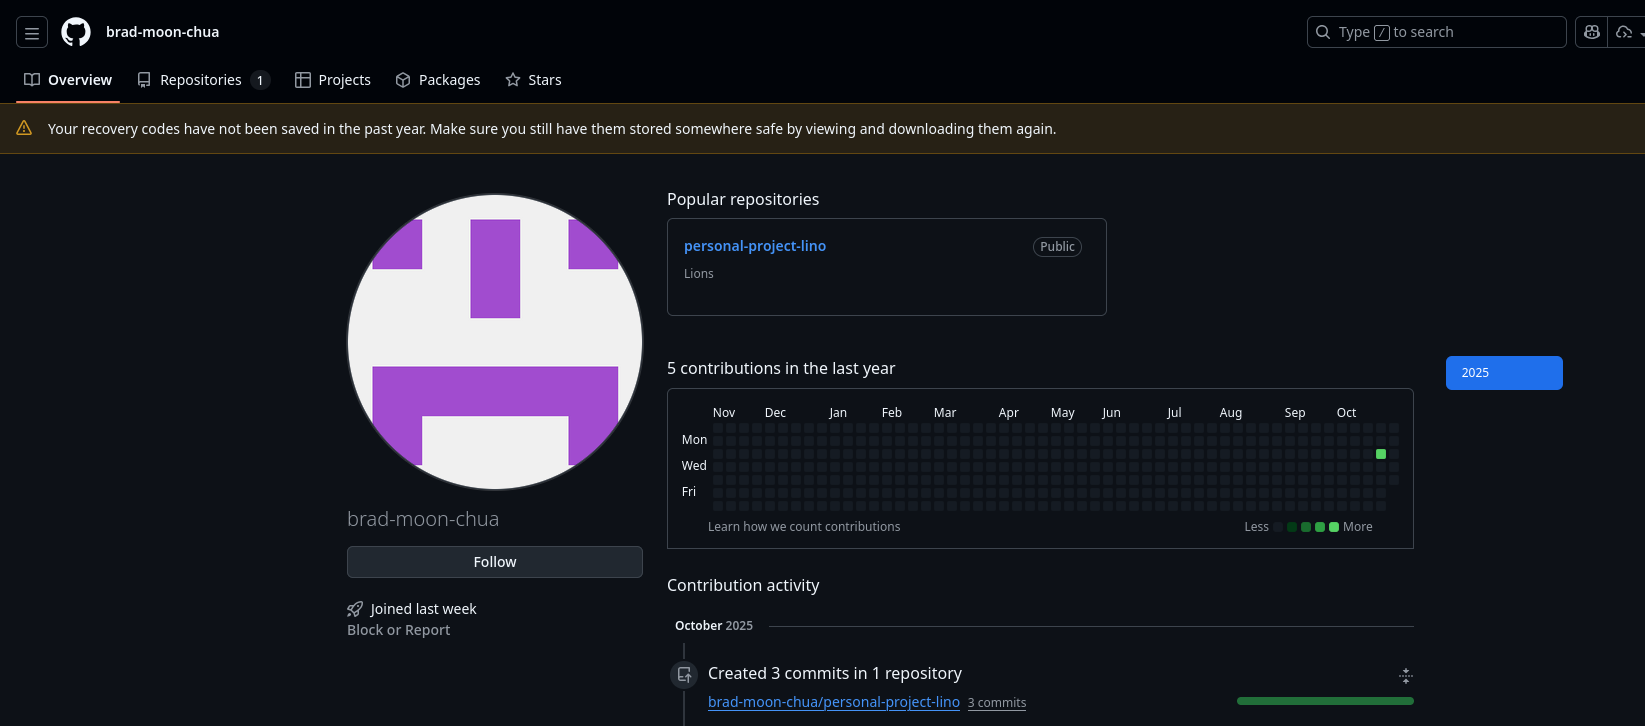Click the Block or Report link

[x=398, y=630]
